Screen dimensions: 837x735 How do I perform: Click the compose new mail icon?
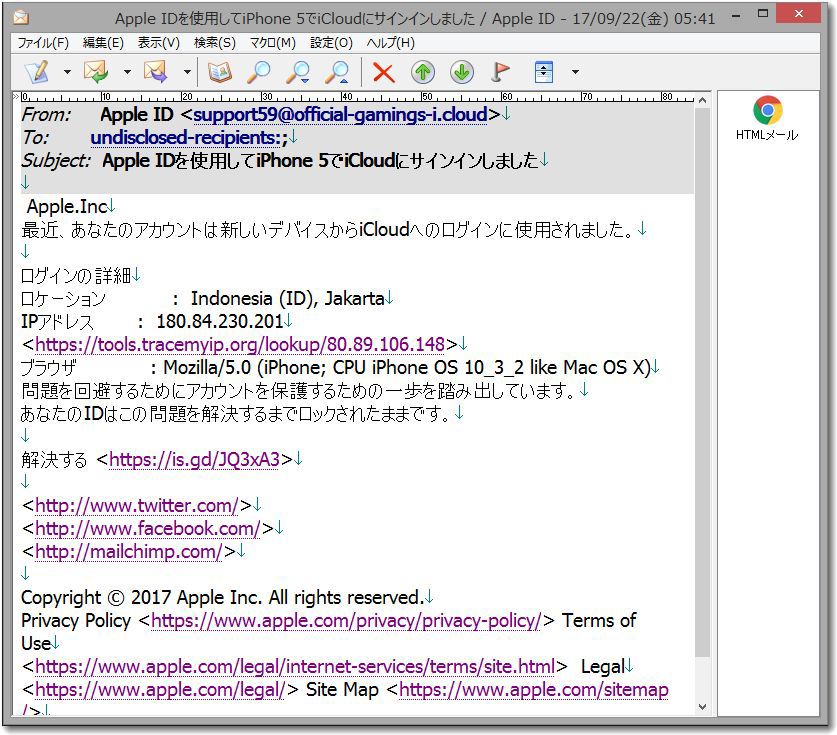point(36,72)
